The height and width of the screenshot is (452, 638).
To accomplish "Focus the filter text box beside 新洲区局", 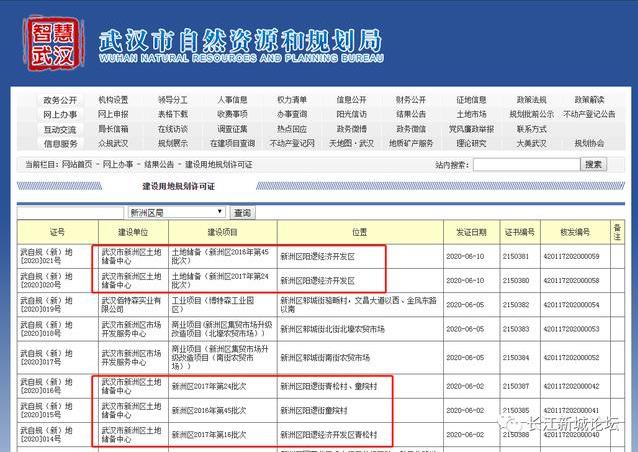I will click(70, 212).
